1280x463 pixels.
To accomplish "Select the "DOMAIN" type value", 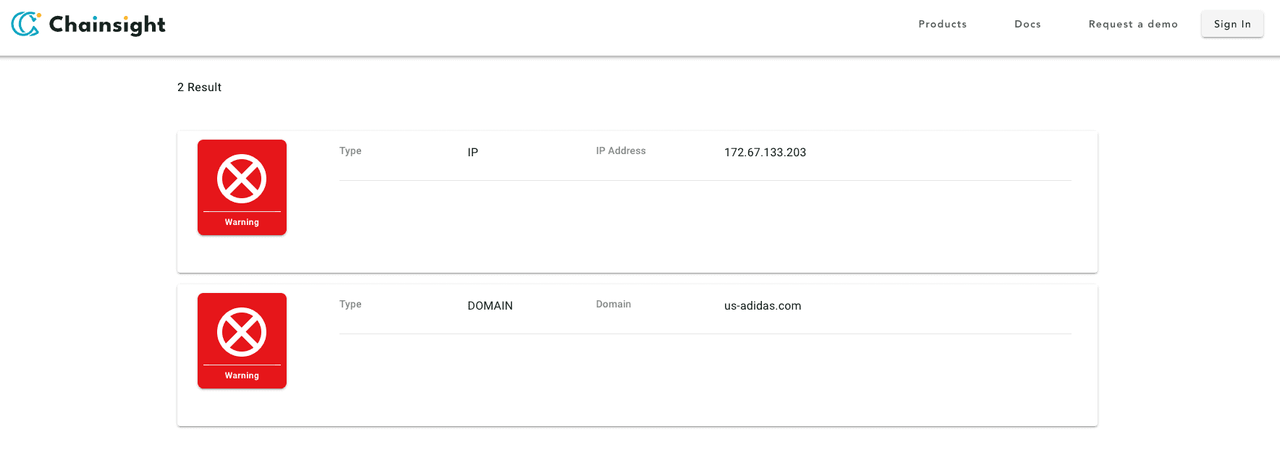I will (x=490, y=306).
